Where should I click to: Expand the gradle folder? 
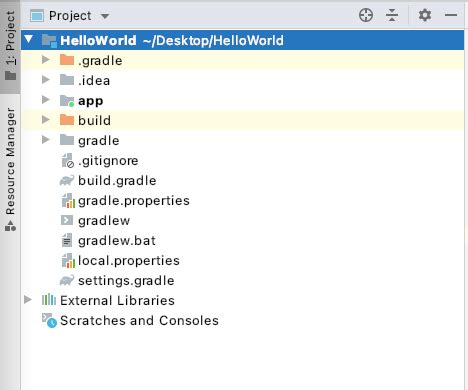pos(46,140)
